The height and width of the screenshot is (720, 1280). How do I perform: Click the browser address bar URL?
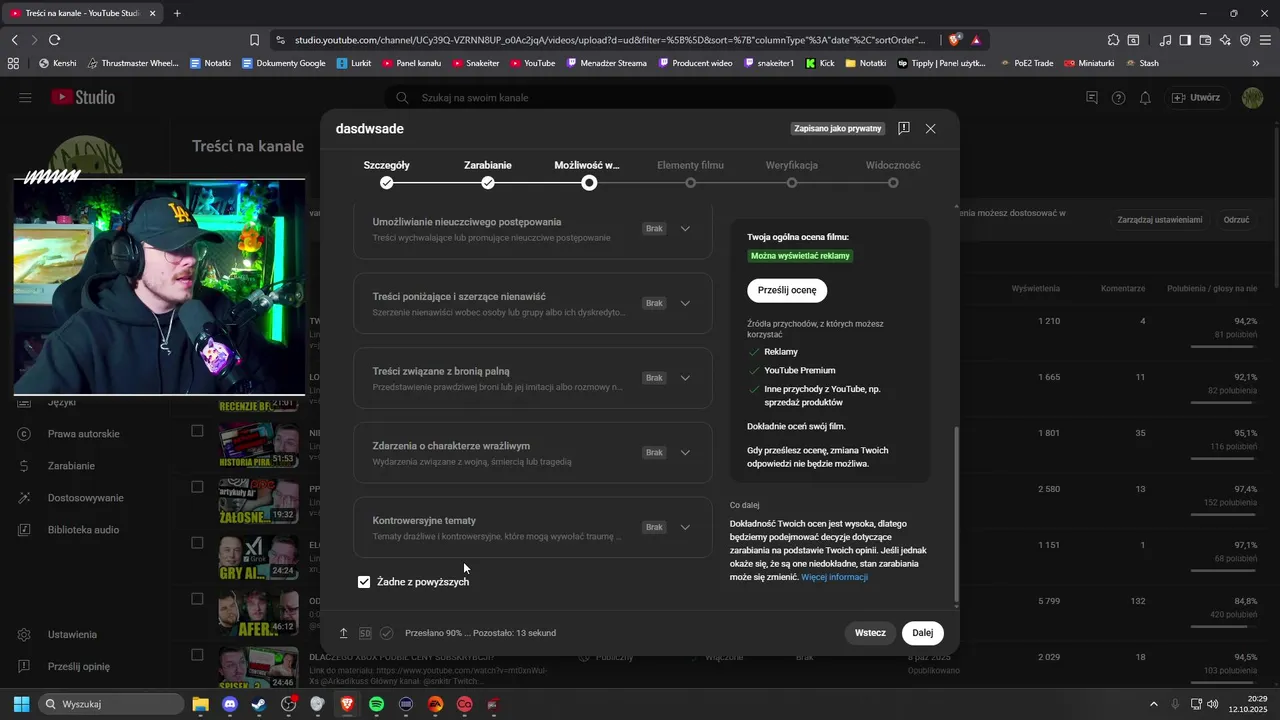pos(610,40)
